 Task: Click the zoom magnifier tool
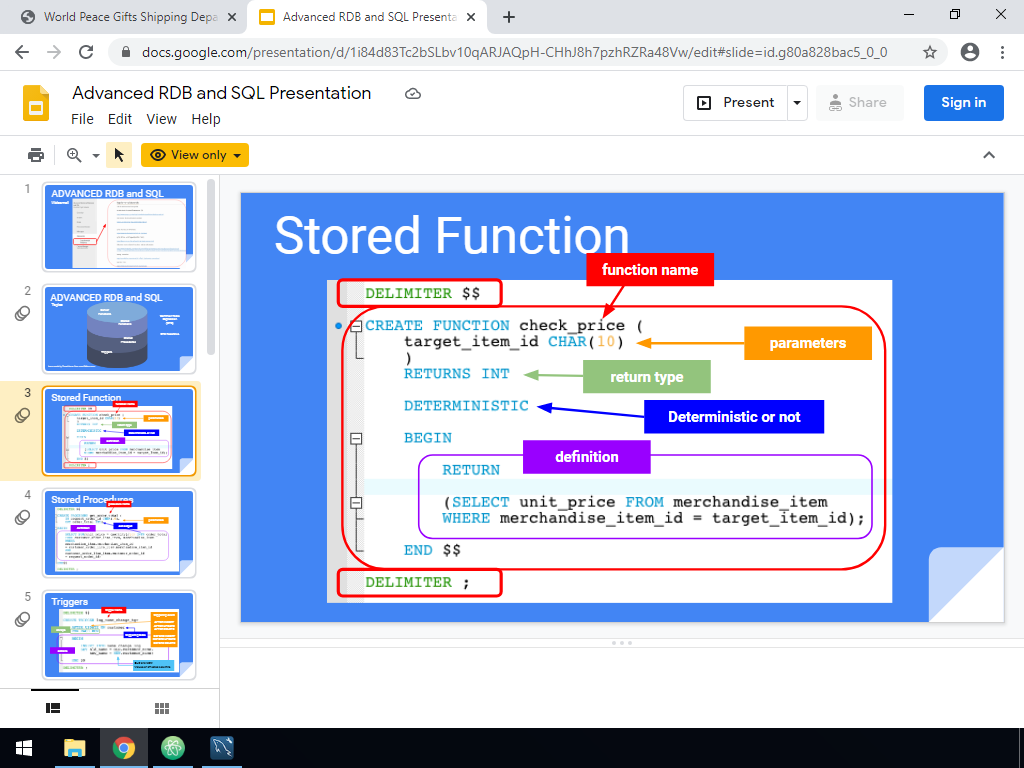[73, 155]
